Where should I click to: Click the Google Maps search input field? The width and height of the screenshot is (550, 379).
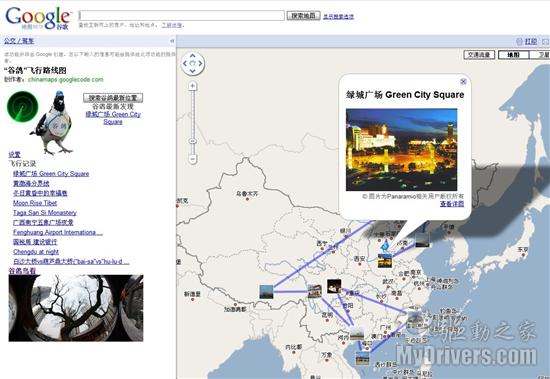click(x=182, y=15)
